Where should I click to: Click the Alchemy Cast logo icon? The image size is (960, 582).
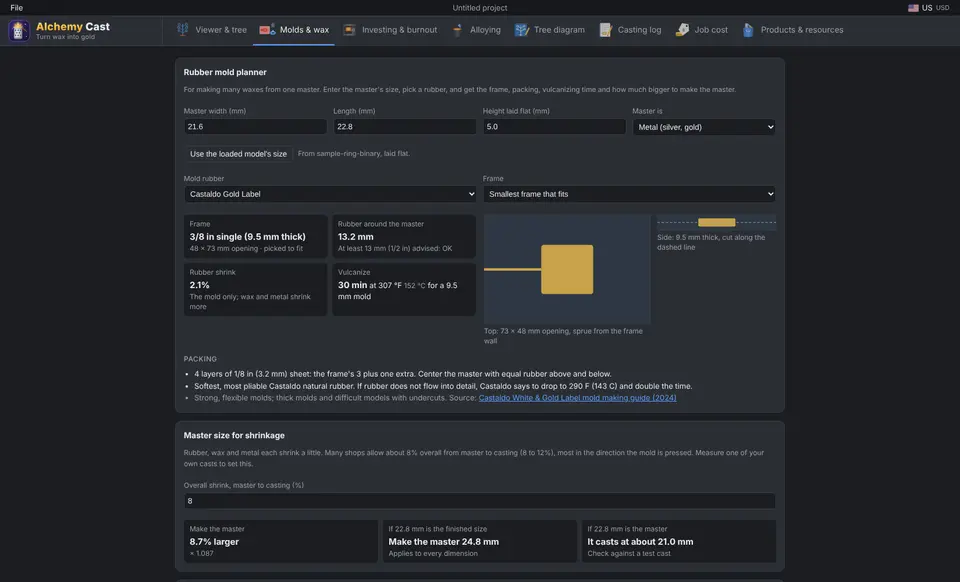pyautogui.click(x=18, y=31)
